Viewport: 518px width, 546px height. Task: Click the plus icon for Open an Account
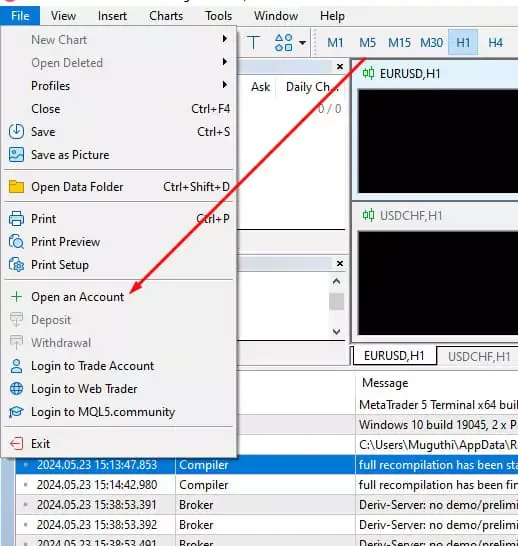point(16,297)
